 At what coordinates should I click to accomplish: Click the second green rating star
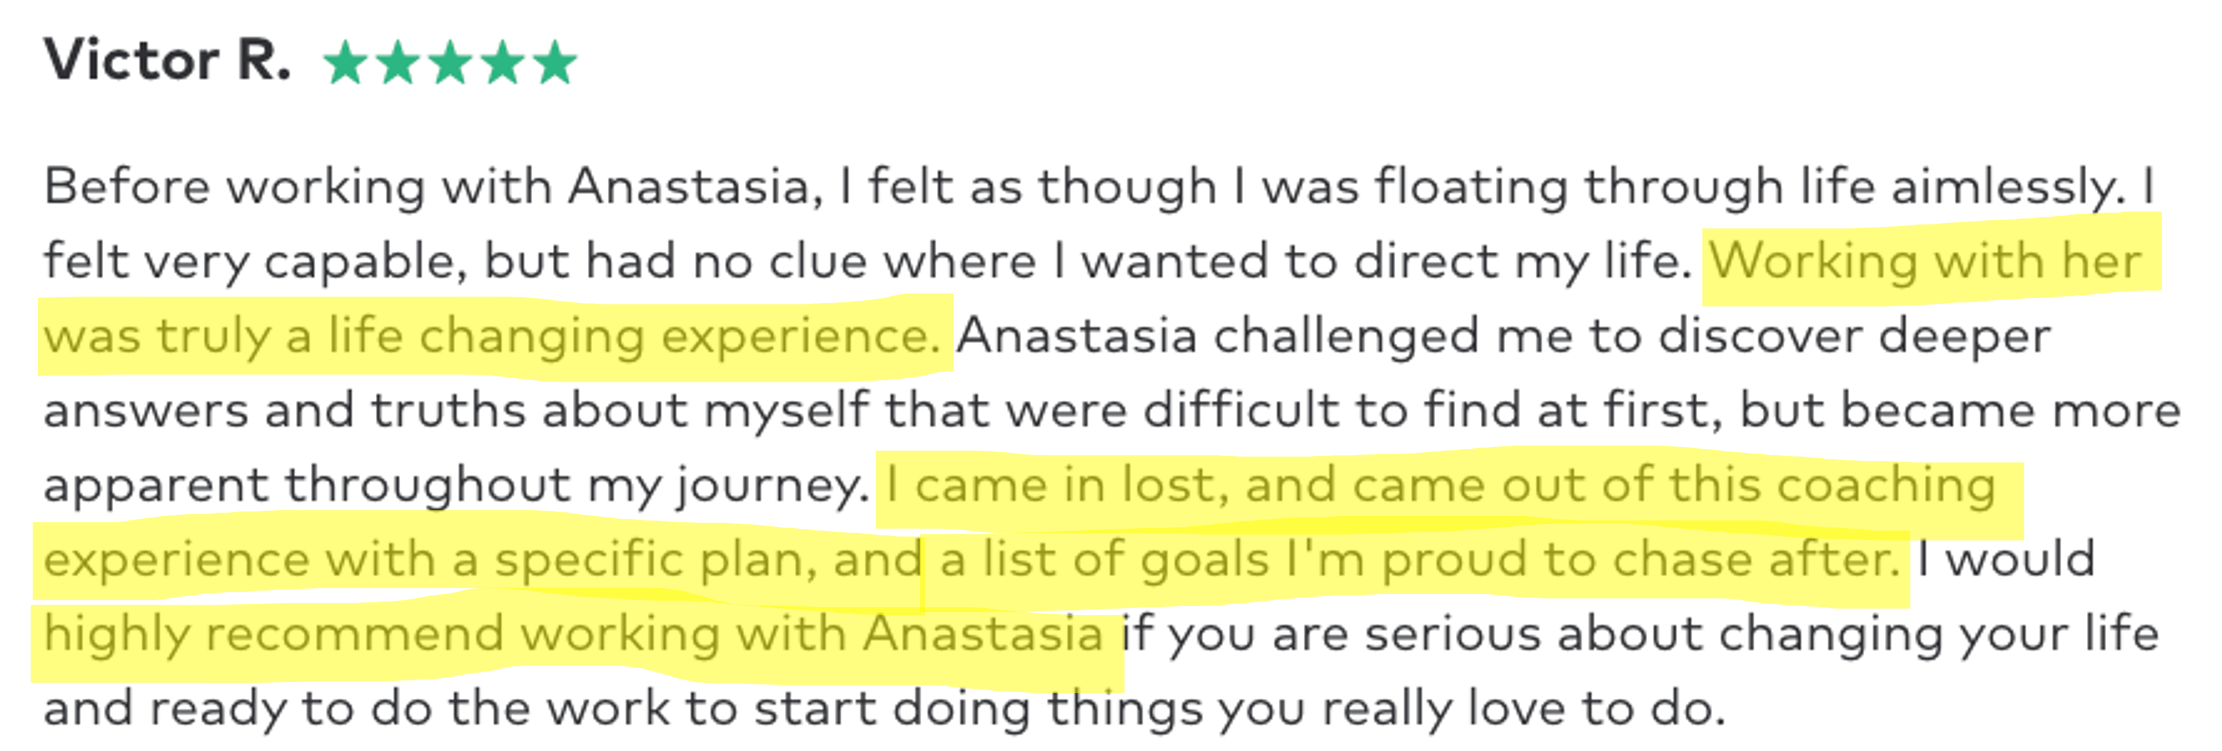[398, 62]
